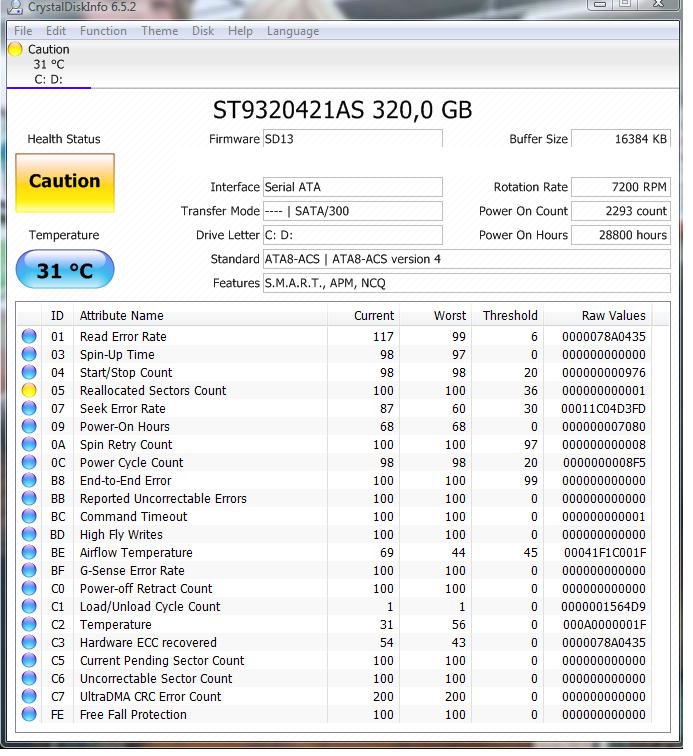Click blue status icon for Read Error Rate
Screen dimensions: 693x756
29,336
